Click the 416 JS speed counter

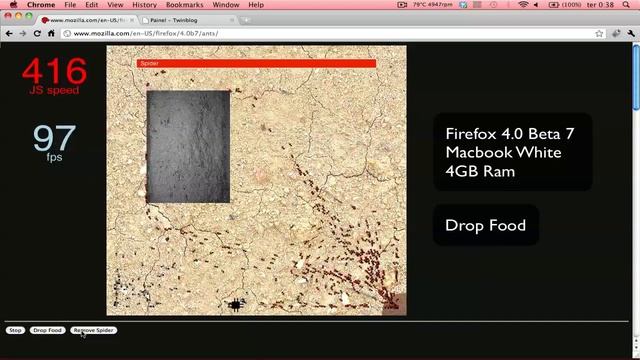click(x=54, y=76)
